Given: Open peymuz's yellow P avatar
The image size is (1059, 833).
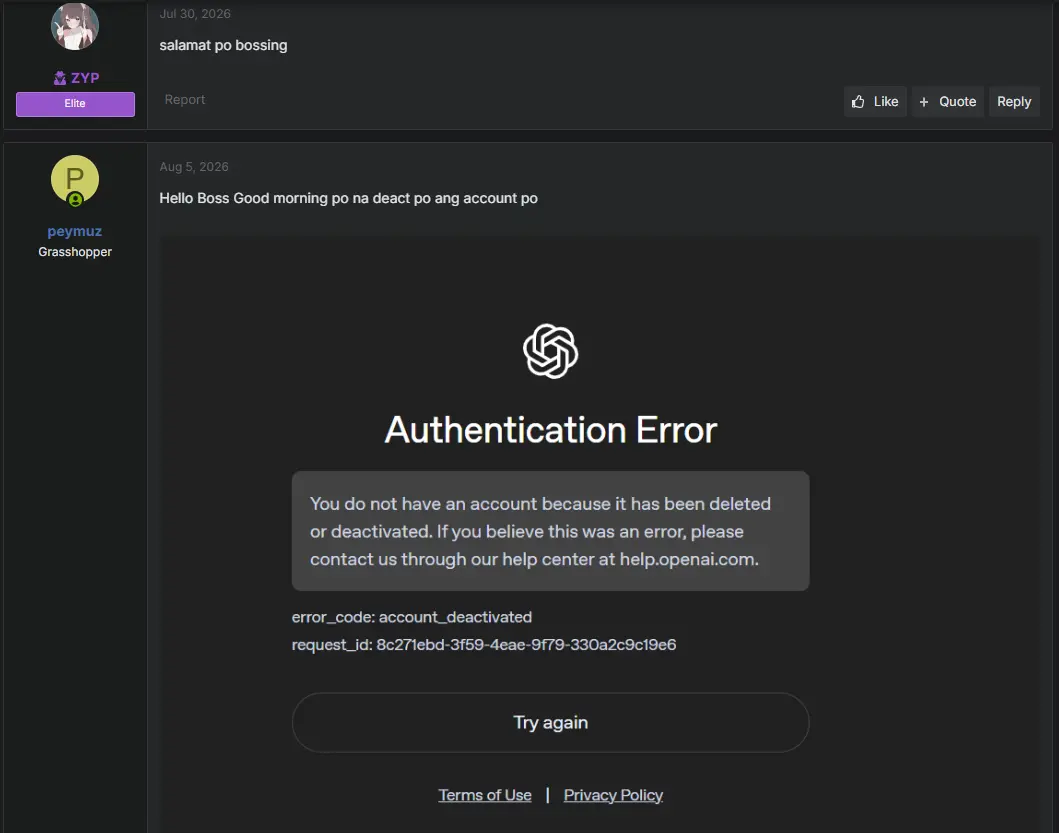Looking at the screenshot, I should point(75,179).
